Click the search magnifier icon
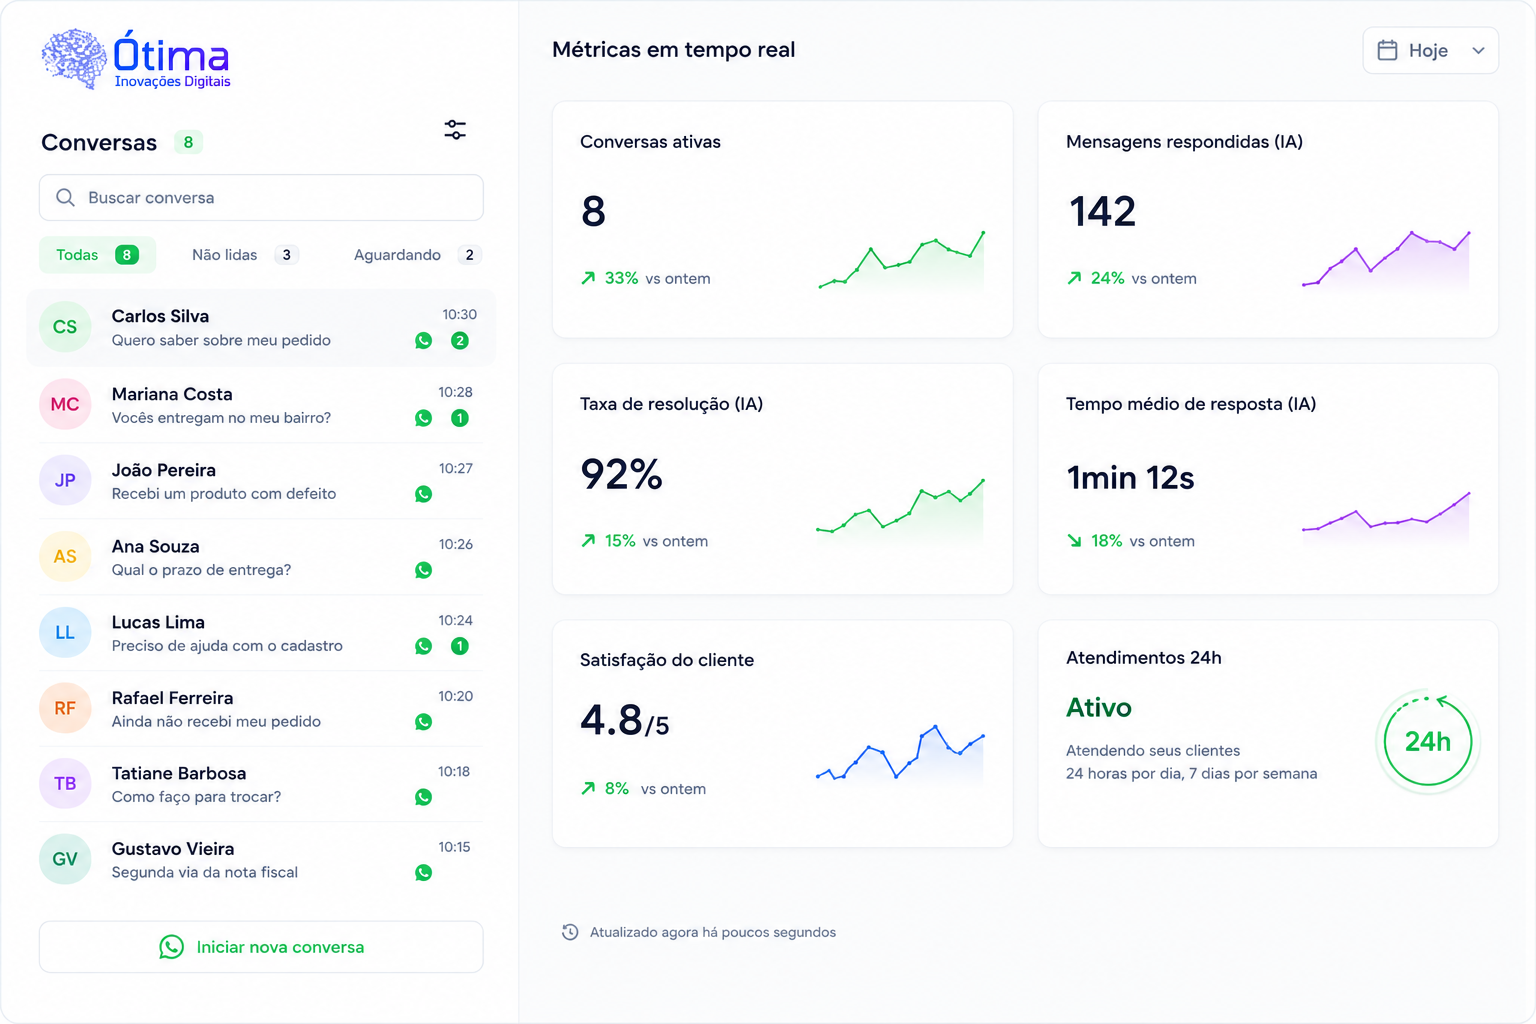 click(x=65, y=198)
